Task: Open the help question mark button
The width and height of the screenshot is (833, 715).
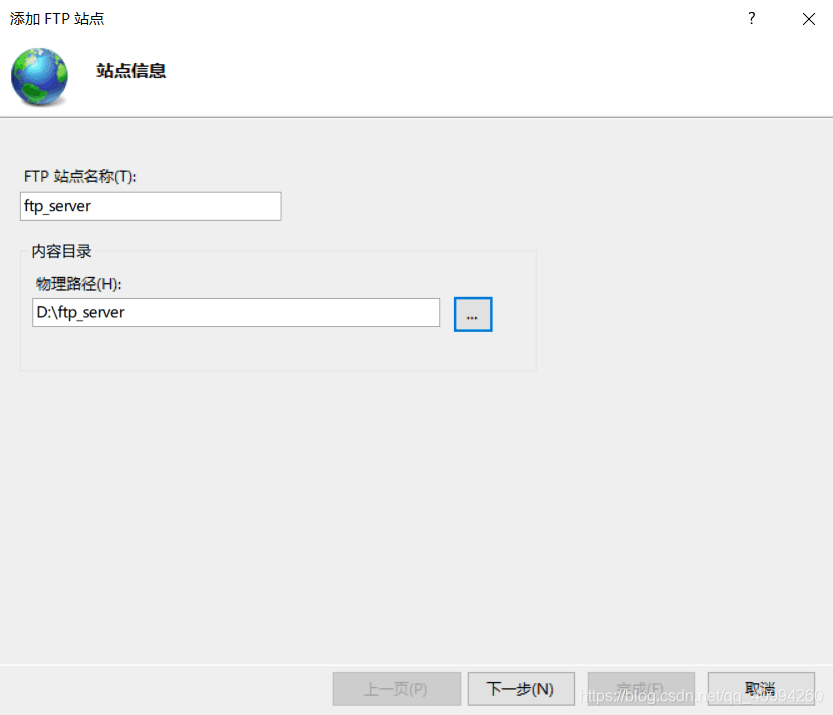Action: pyautogui.click(x=751, y=19)
